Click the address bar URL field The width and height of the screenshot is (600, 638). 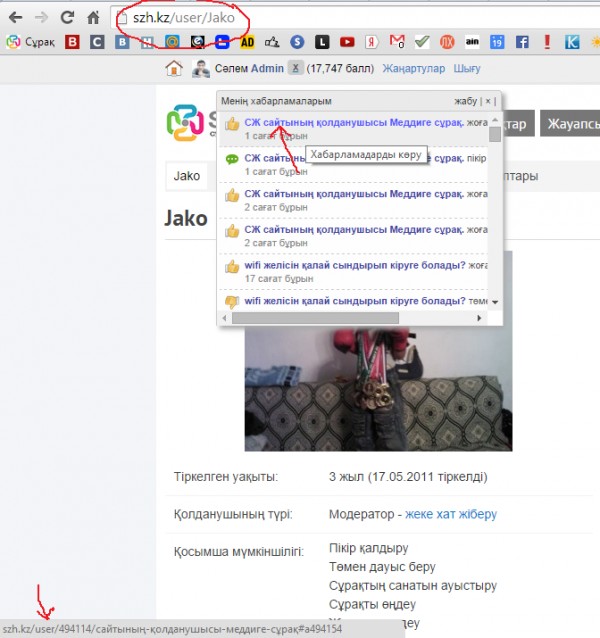300,17
